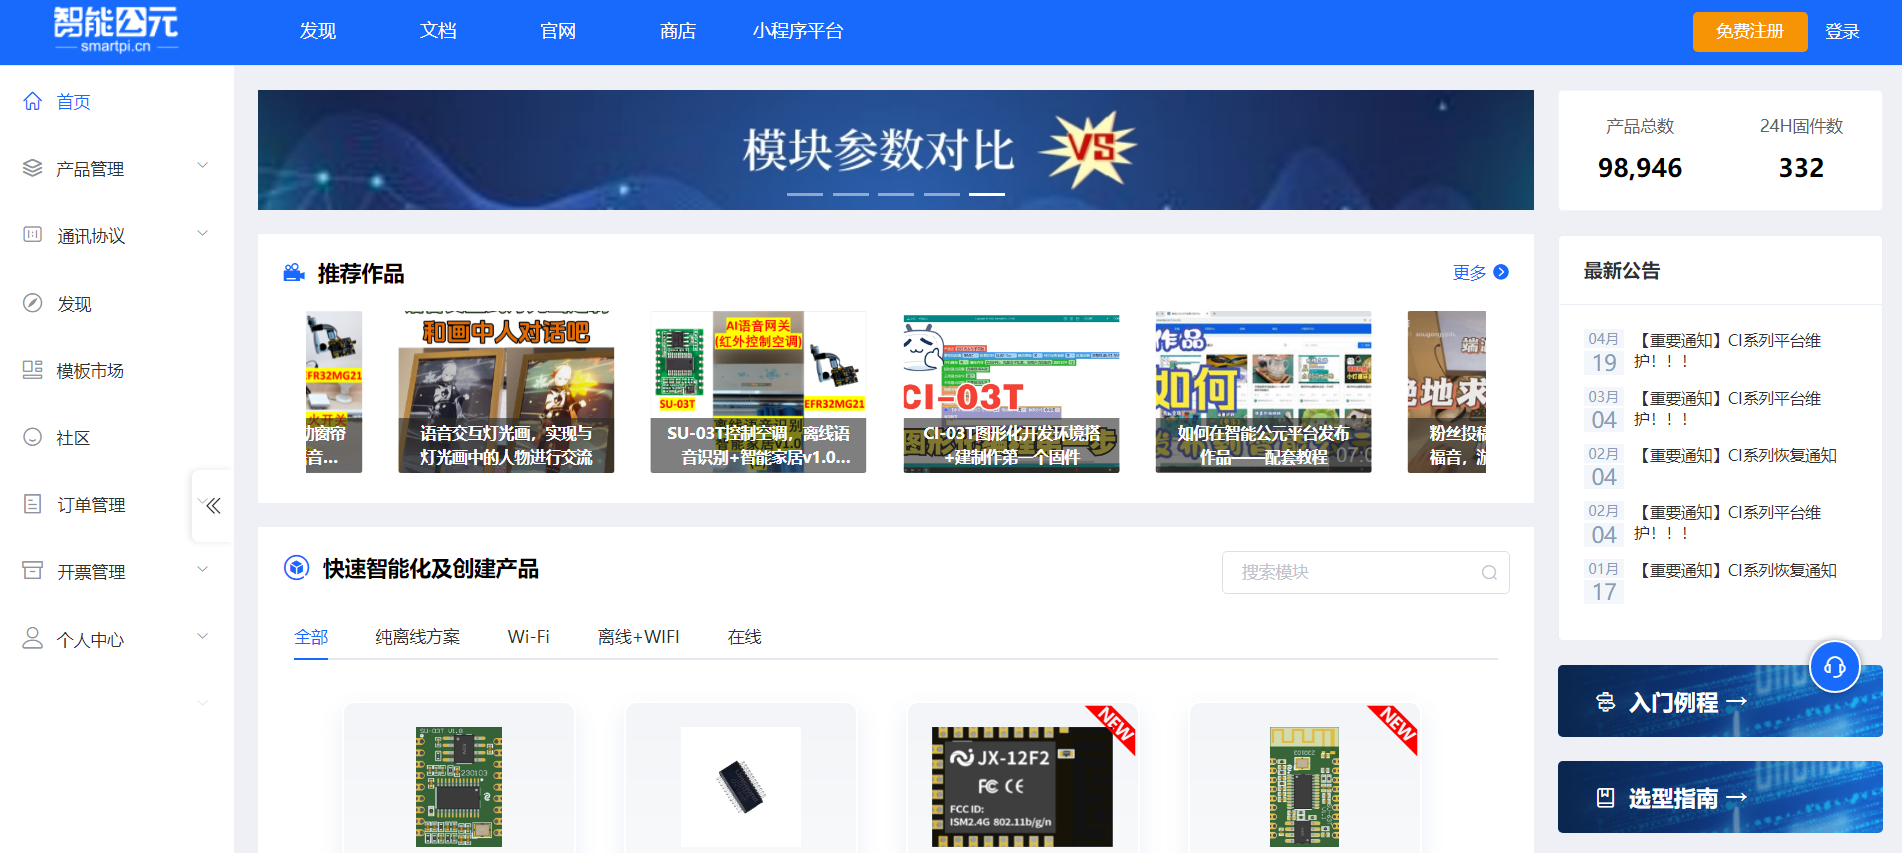Select the 离线+WIFI tab
The width and height of the screenshot is (1902, 853).
[639, 637]
